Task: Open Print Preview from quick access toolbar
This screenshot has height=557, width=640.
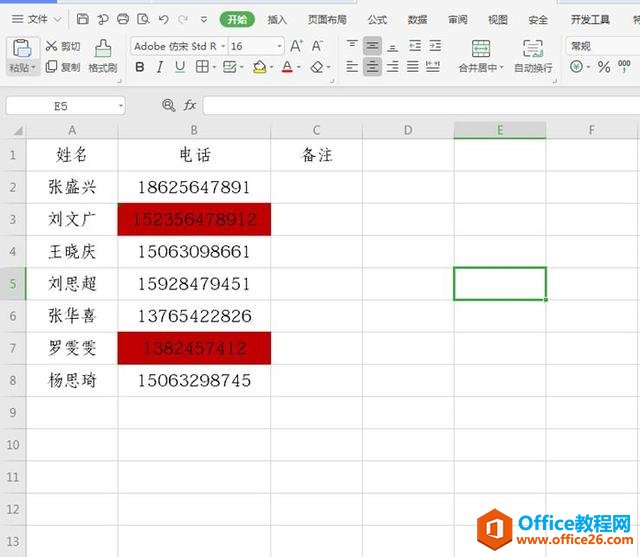Action: (x=143, y=19)
